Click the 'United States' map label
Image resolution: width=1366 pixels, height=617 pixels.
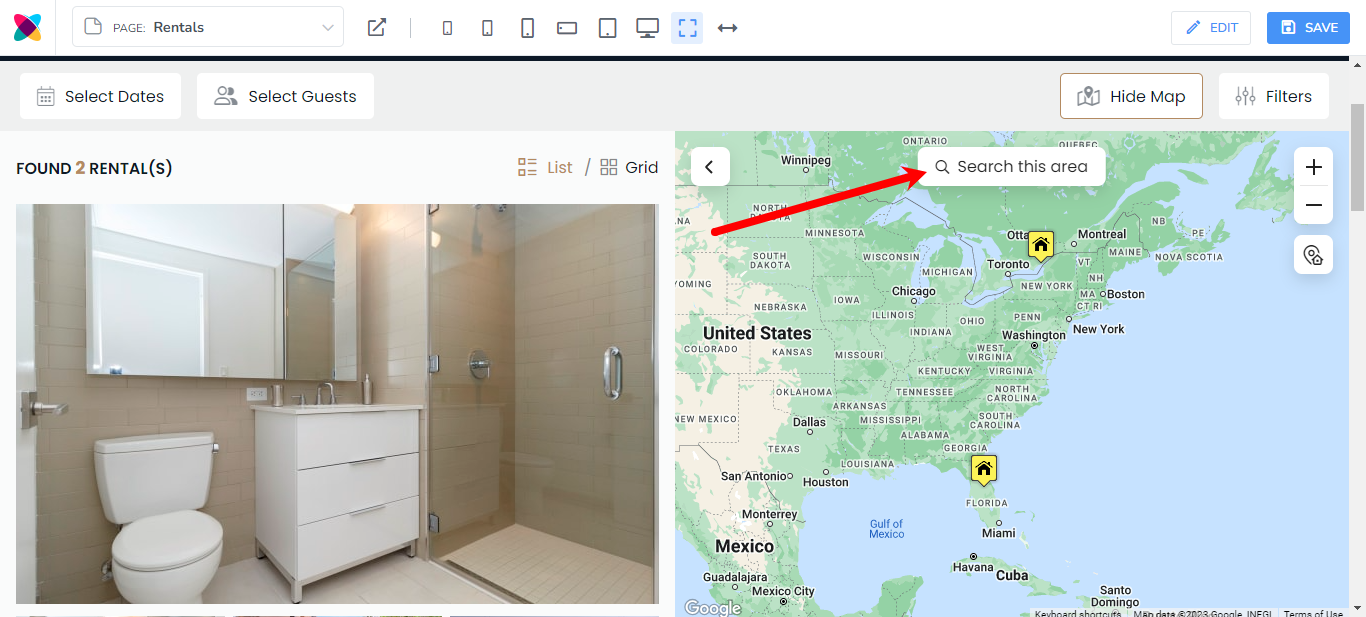[757, 333]
